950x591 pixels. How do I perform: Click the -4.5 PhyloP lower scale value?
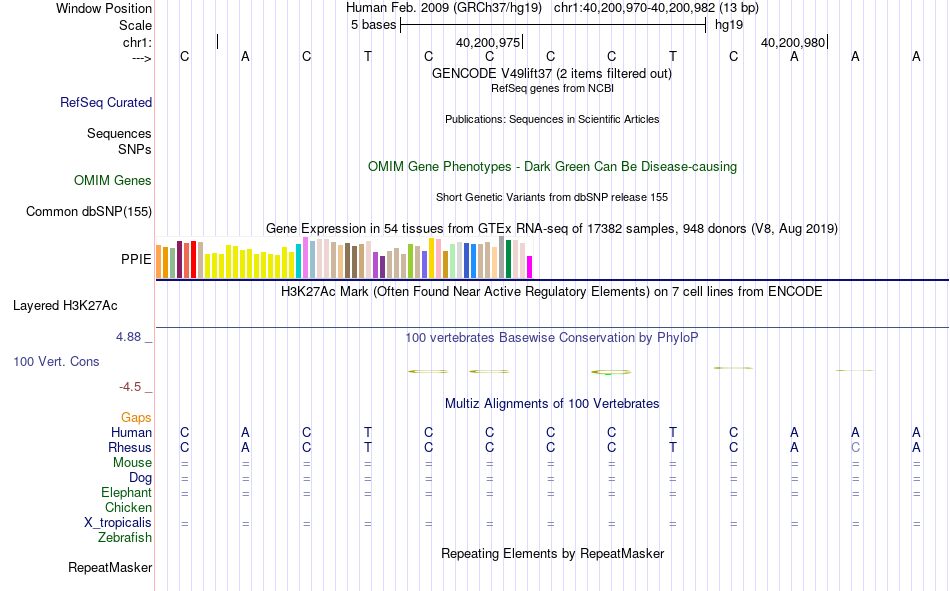click(x=130, y=387)
